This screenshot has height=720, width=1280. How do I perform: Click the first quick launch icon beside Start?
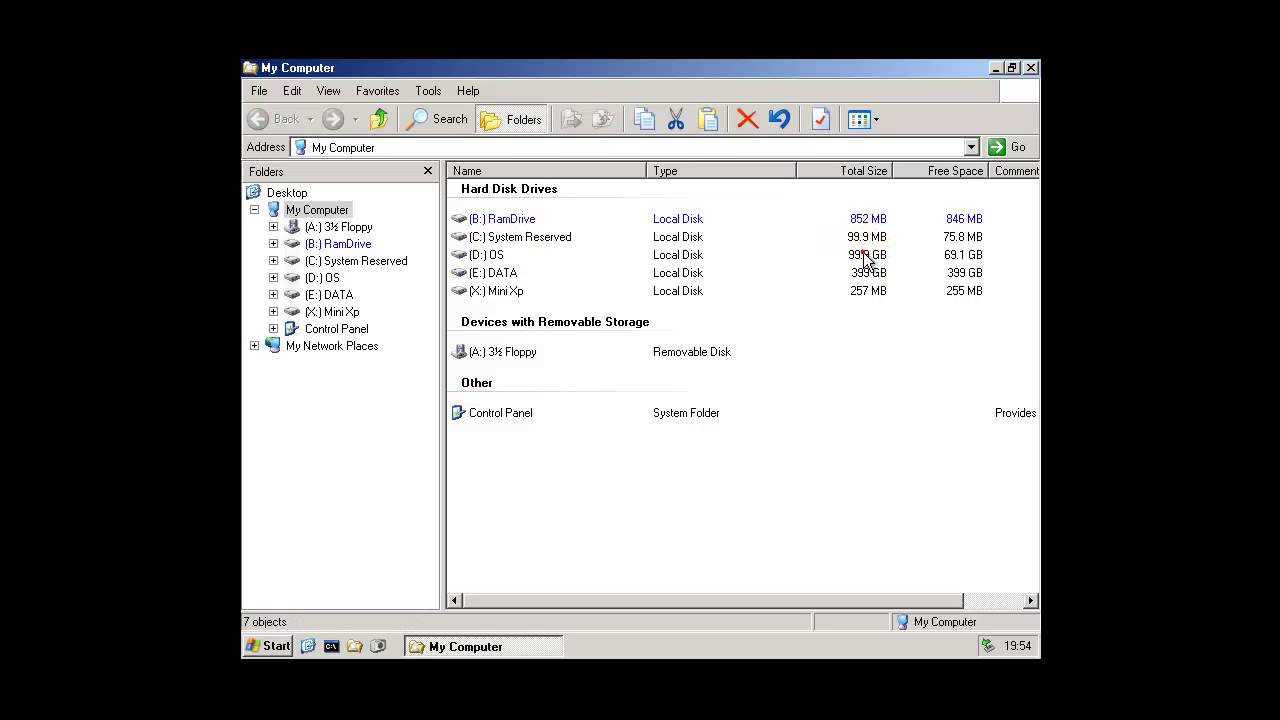[x=308, y=646]
